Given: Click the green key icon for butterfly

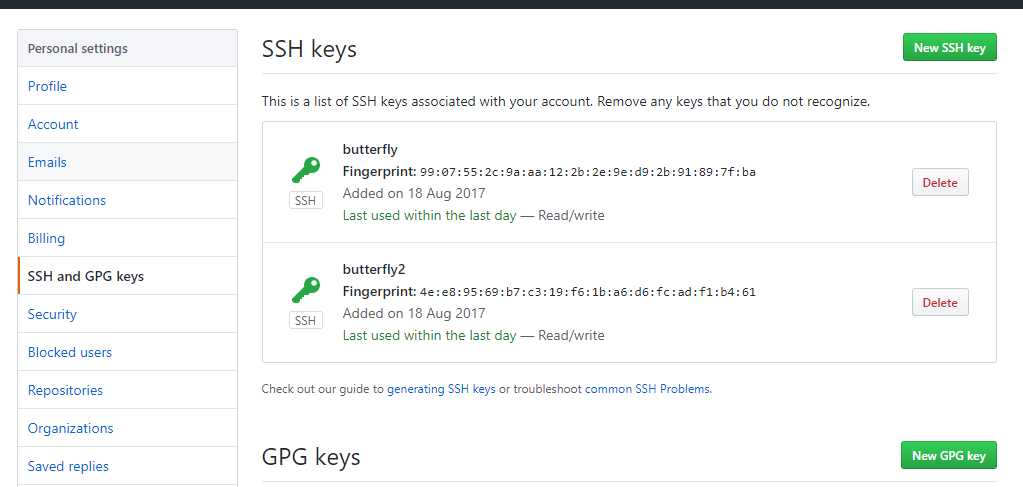Looking at the screenshot, I should (x=305, y=170).
